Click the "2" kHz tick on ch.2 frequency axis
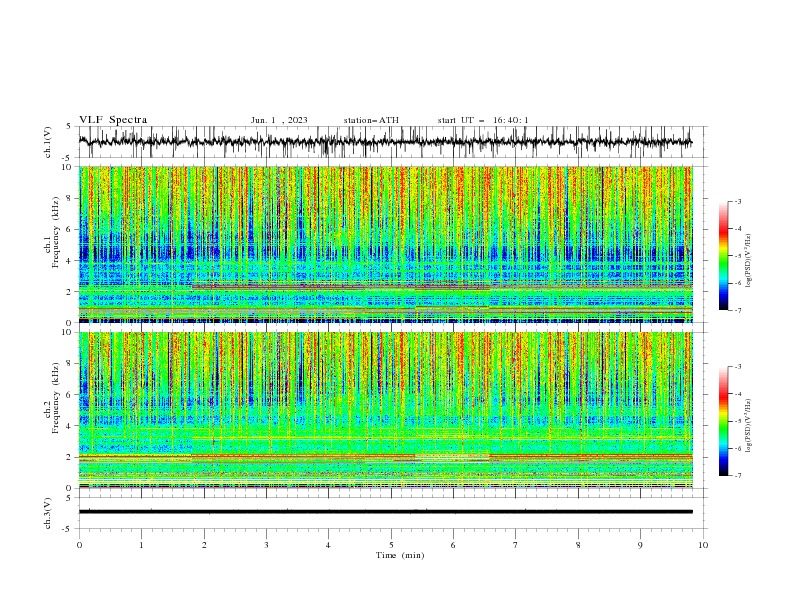 69,457
